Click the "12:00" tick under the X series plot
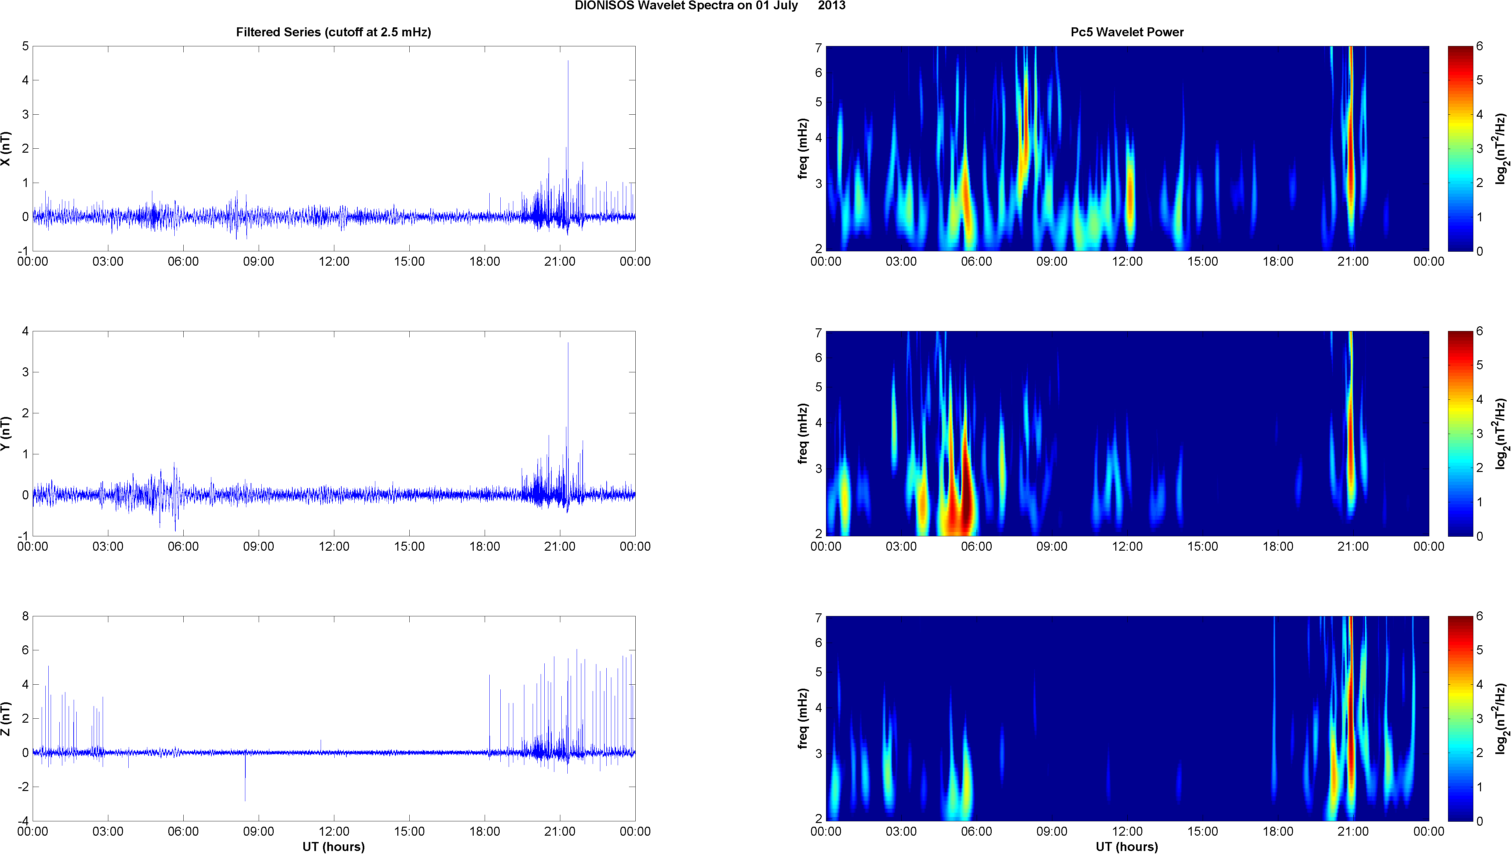This screenshot has width=1511, height=854. (334, 262)
